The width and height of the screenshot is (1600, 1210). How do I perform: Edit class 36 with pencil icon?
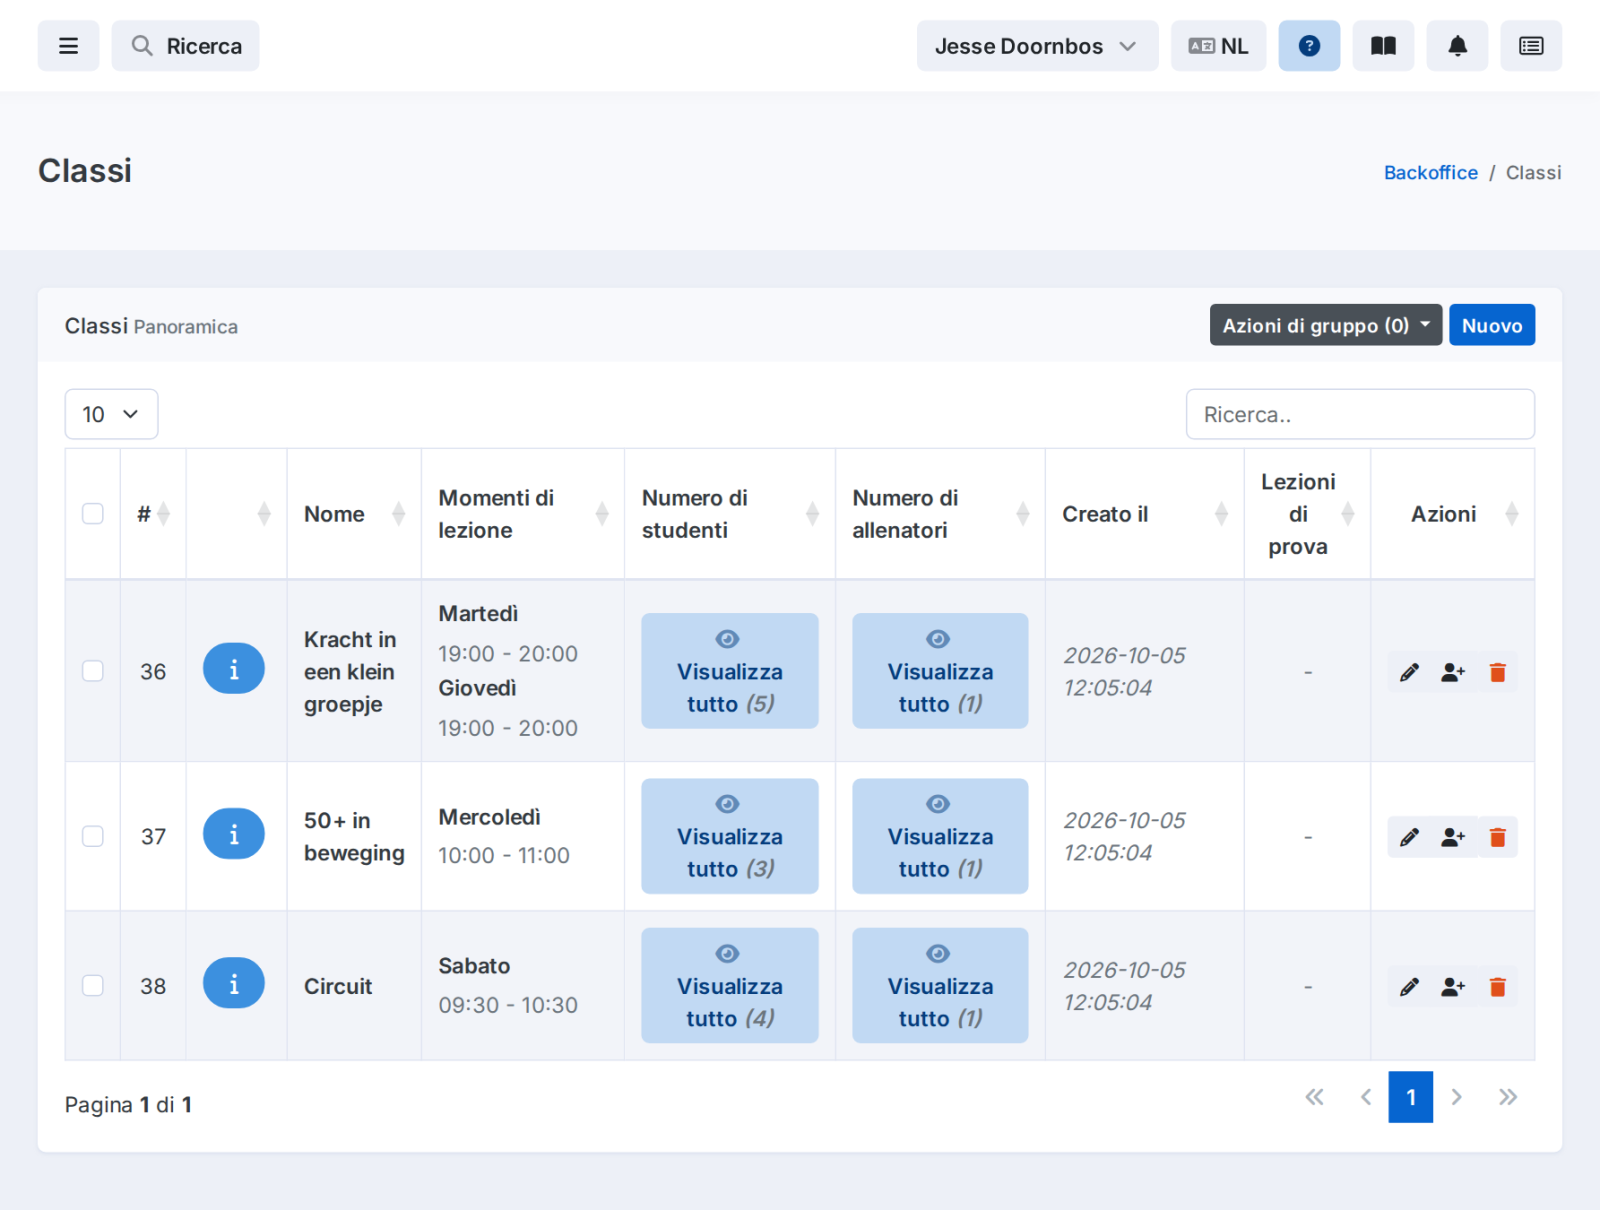point(1409,672)
